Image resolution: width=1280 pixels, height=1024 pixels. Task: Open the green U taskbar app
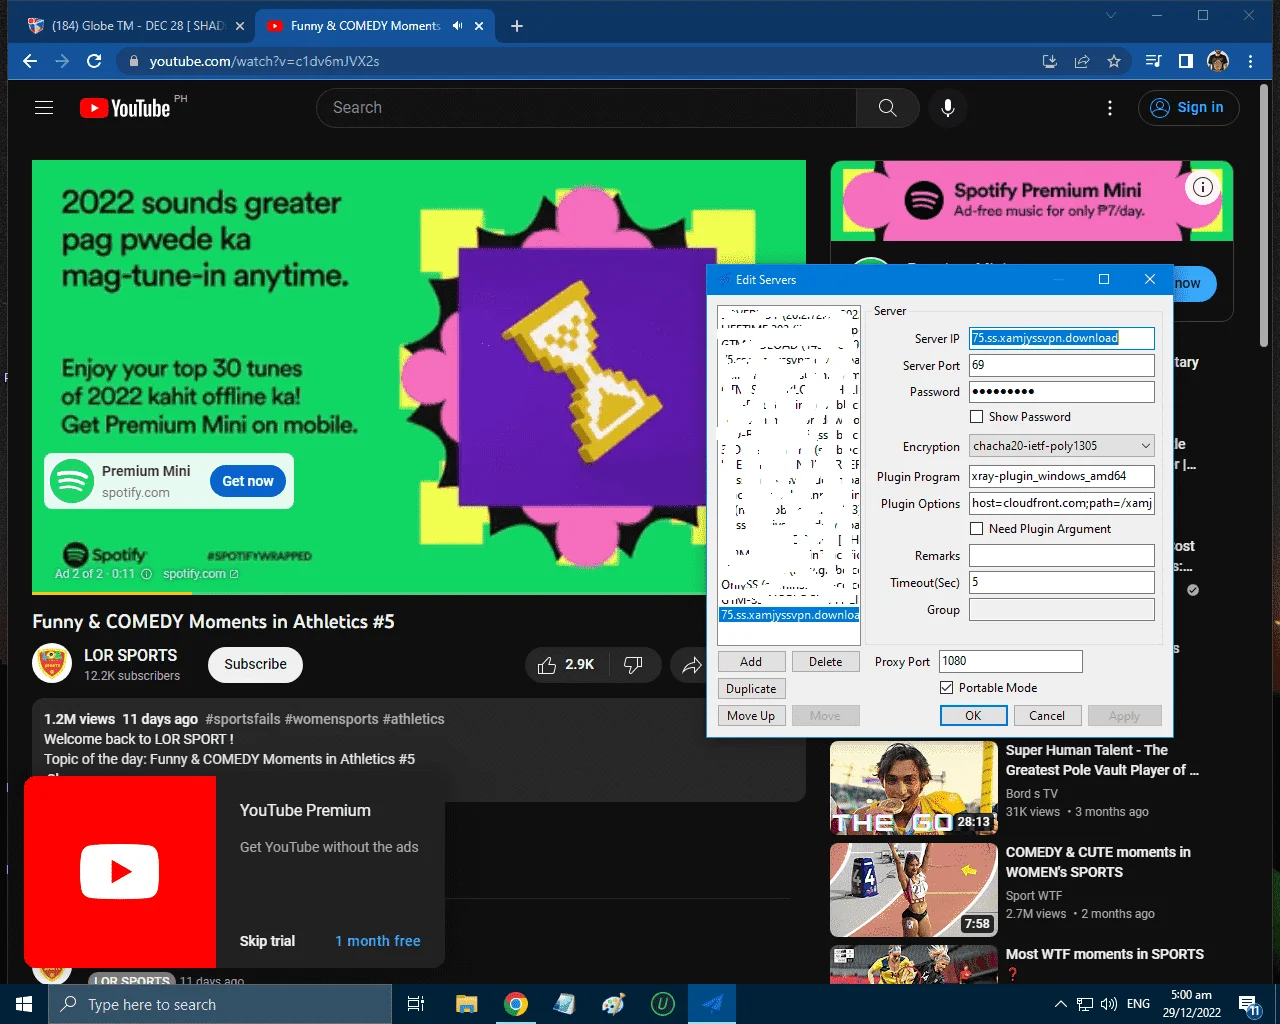click(663, 1004)
